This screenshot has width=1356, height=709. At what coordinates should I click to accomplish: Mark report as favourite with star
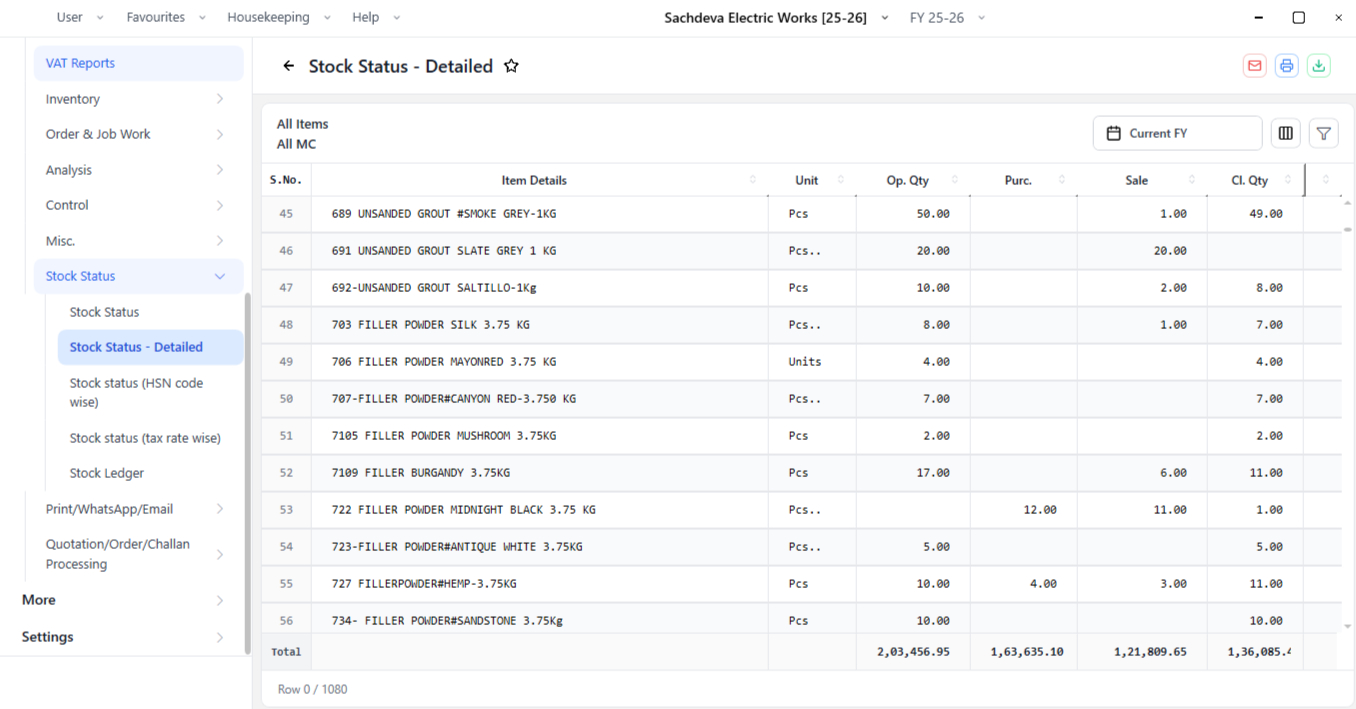point(511,66)
